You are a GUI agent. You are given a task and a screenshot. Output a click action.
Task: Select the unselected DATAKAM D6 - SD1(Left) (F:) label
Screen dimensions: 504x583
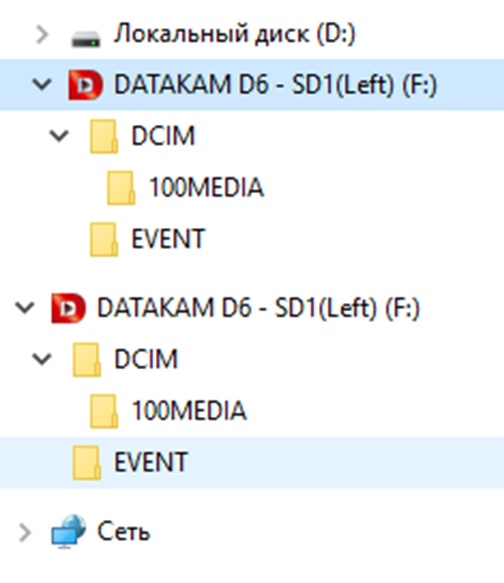[259, 308]
